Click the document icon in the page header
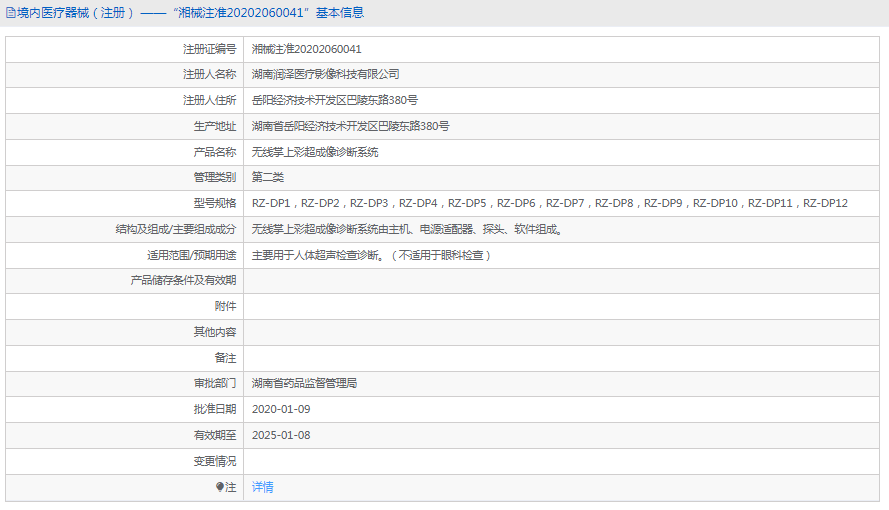This screenshot has width=889, height=510. point(11,13)
